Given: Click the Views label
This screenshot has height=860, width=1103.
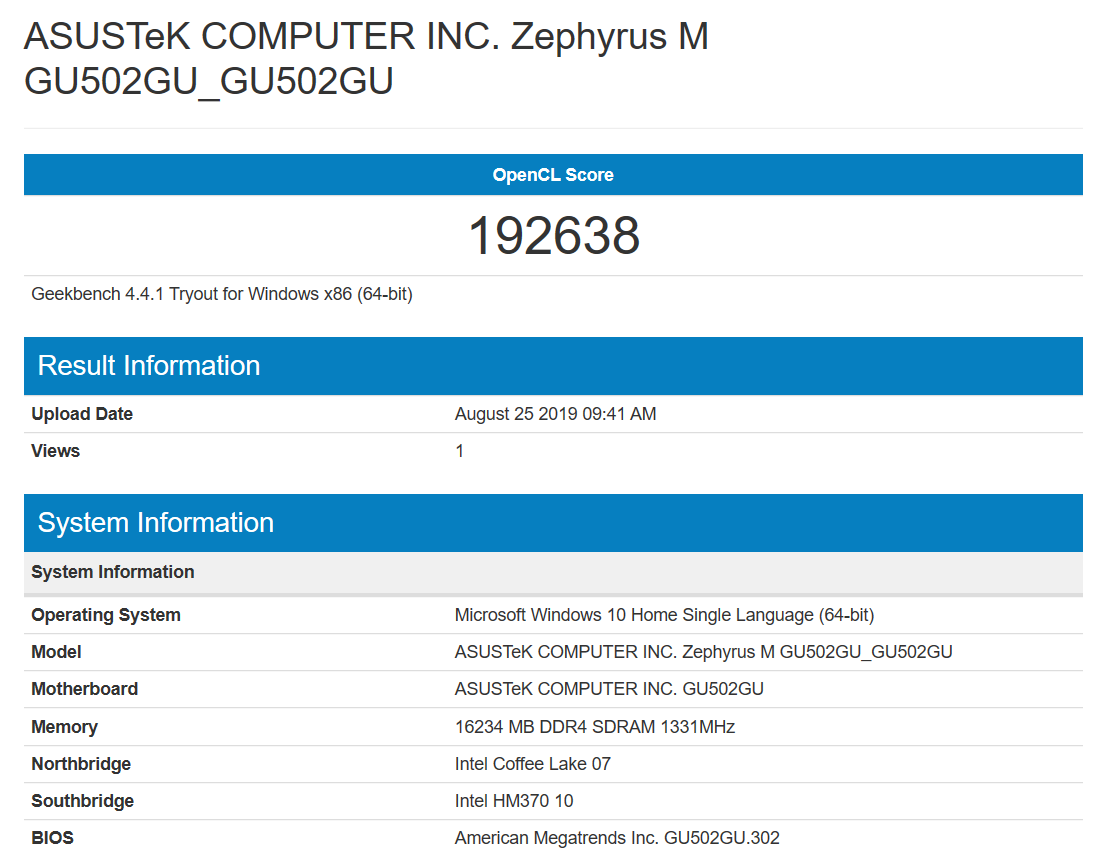Looking at the screenshot, I should pyautogui.click(x=56, y=451).
